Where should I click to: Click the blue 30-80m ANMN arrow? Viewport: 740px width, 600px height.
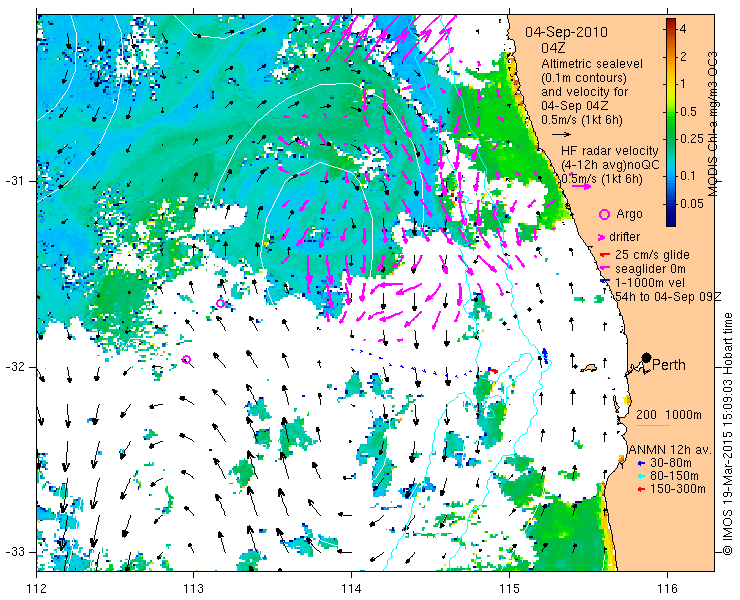click(640, 463)
